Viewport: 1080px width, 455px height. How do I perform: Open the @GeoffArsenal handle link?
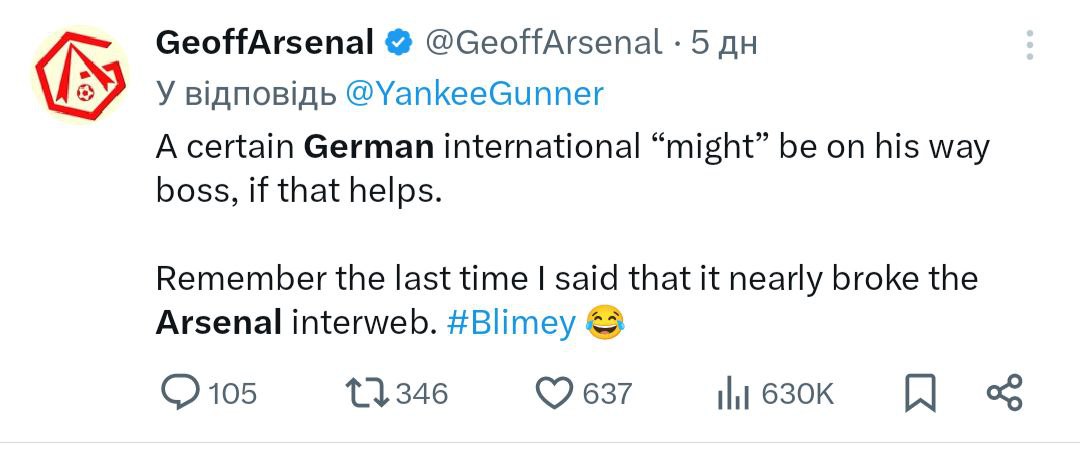(544, 42)
